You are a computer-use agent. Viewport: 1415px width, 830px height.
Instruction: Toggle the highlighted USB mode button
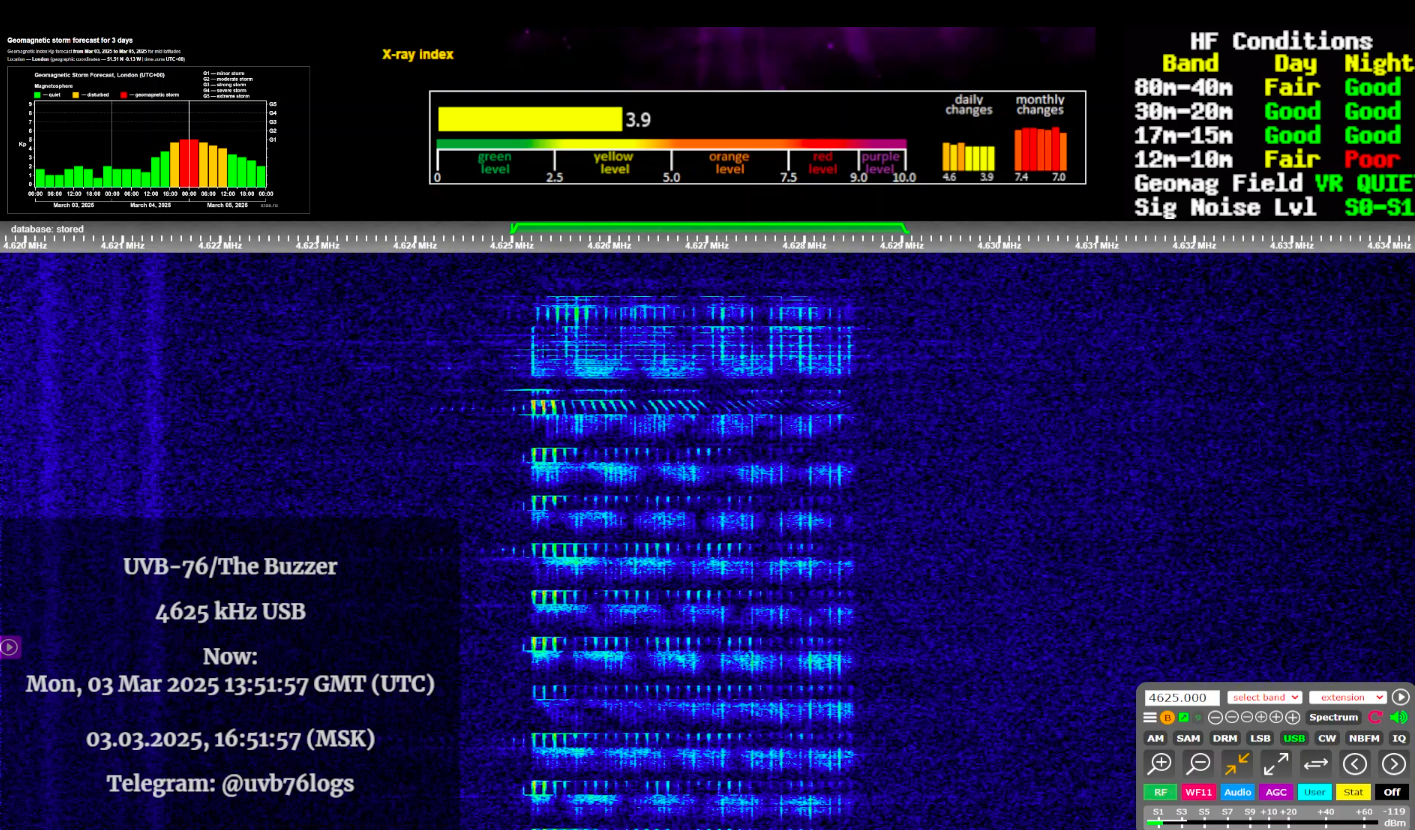click(1294, 738)
